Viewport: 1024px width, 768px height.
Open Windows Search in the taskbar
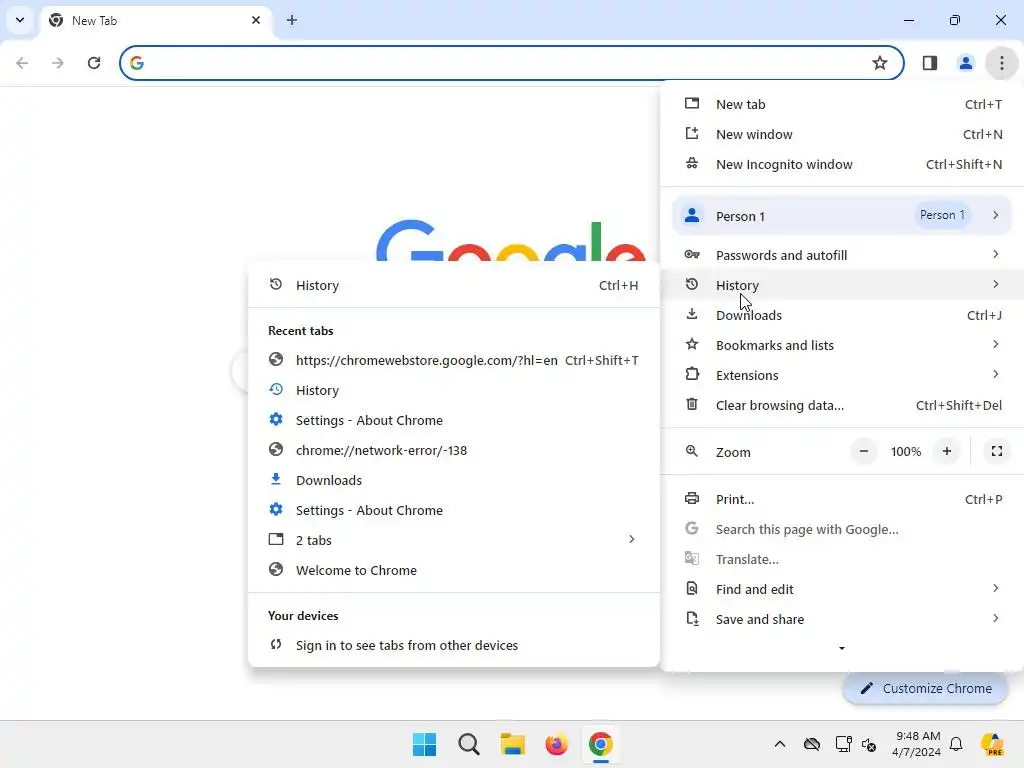pos(469,744)
